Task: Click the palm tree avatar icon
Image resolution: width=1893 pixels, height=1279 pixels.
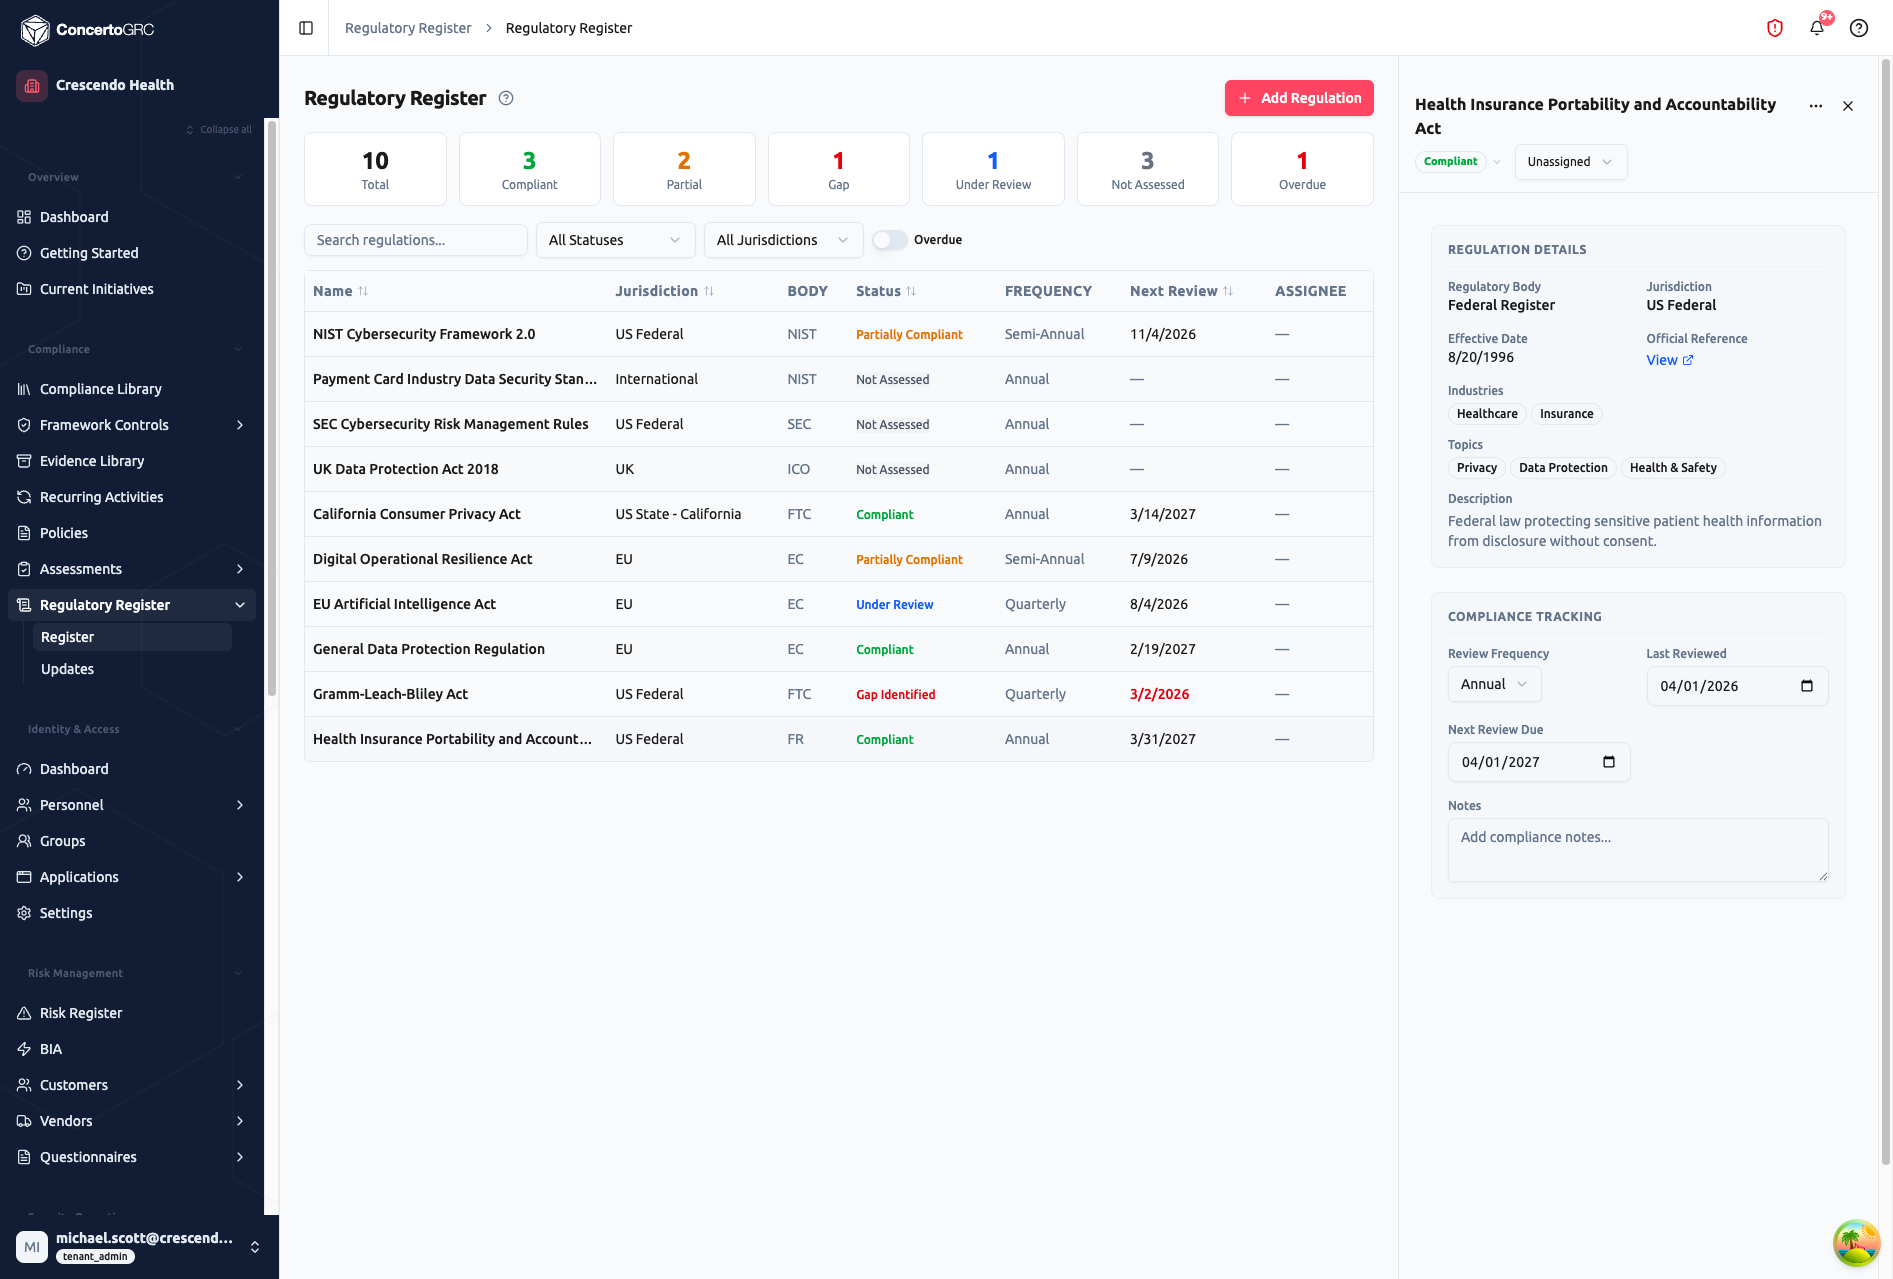Action: click(x=1856, y=1243)
